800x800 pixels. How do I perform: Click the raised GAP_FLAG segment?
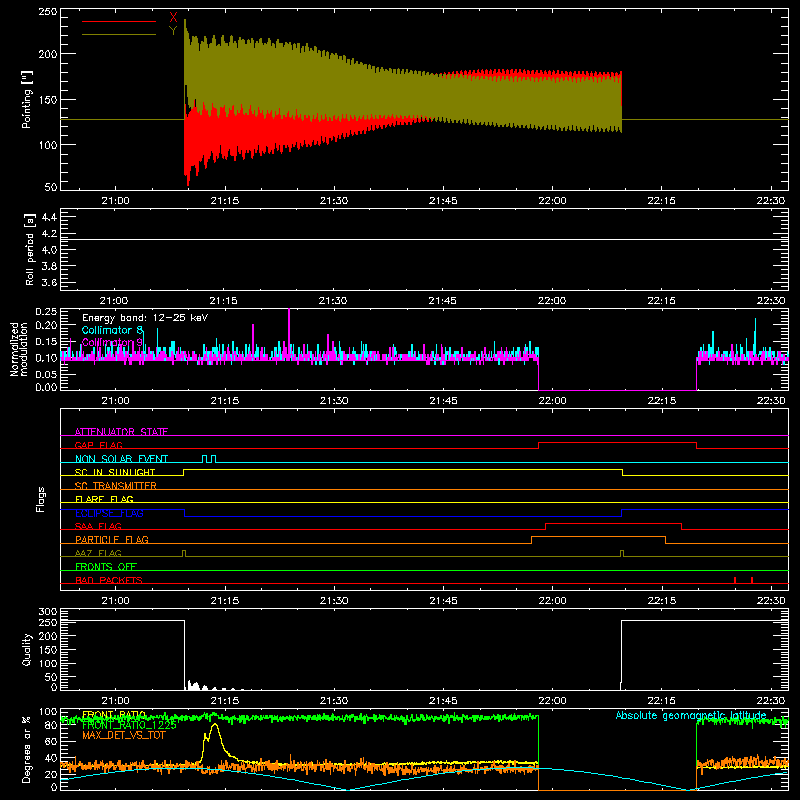617,443
